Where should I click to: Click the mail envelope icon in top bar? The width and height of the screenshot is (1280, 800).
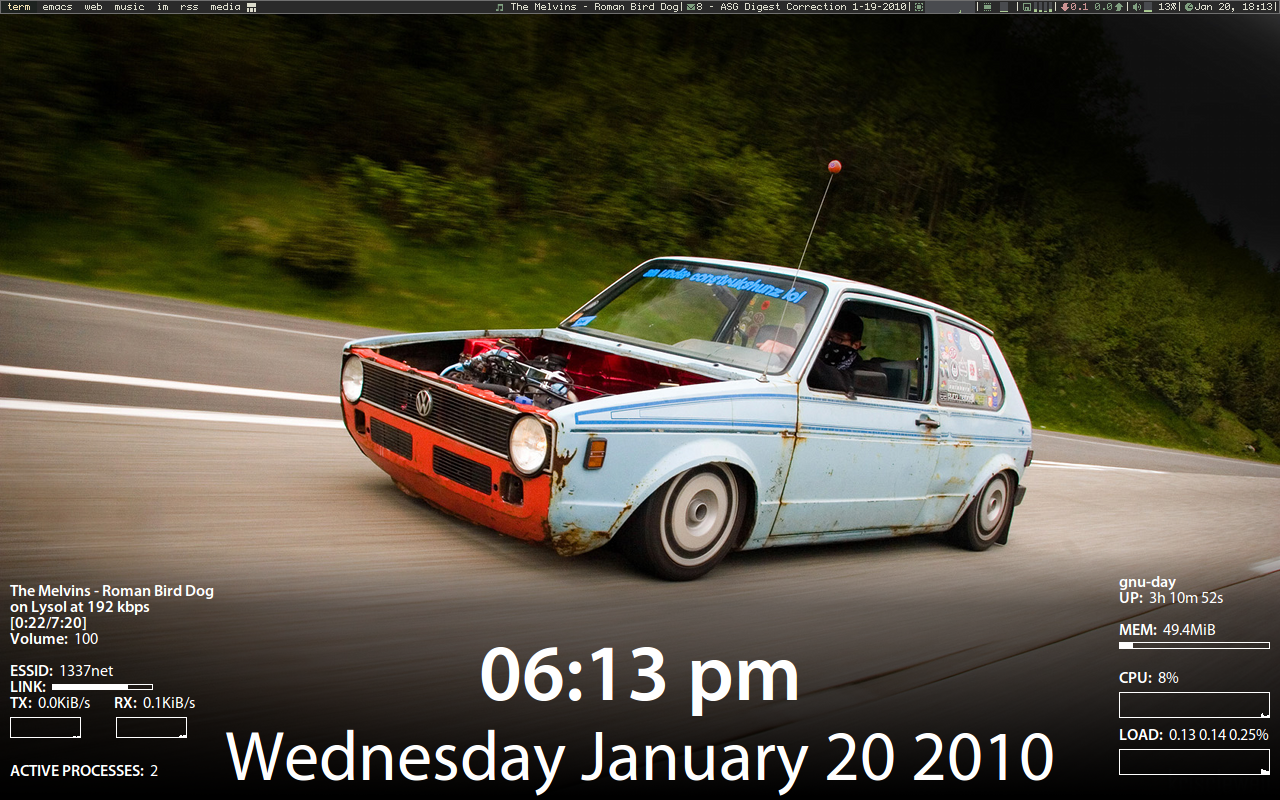click(x=689, y=7)
